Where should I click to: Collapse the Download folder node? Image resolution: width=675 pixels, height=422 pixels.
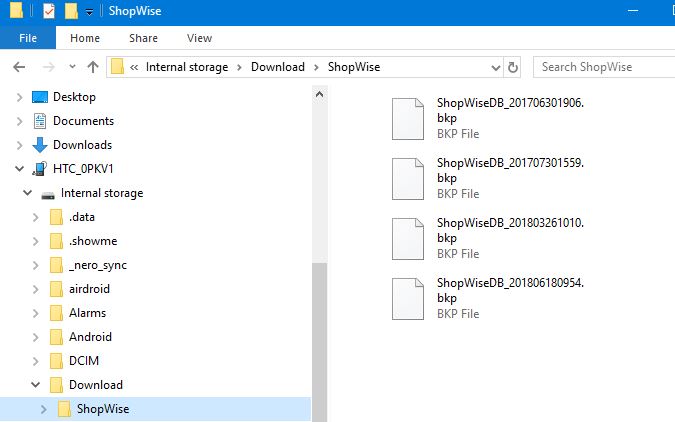point(36,385)
